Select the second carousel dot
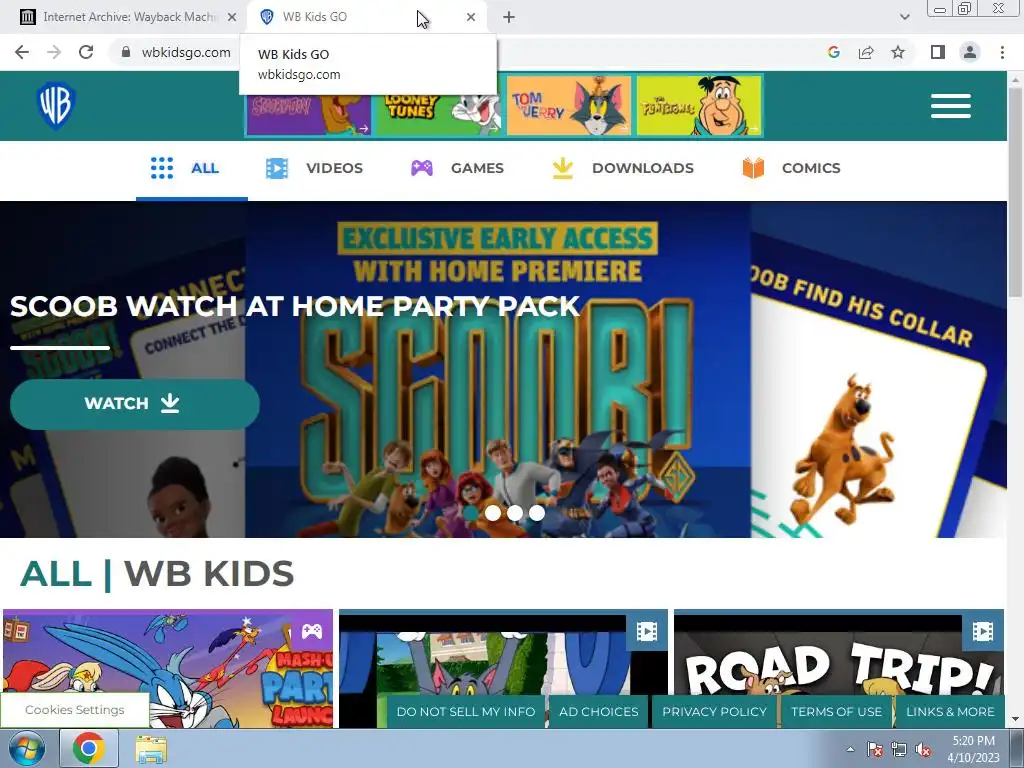This screenshot has height=768, width=1024. pos(493,513)
